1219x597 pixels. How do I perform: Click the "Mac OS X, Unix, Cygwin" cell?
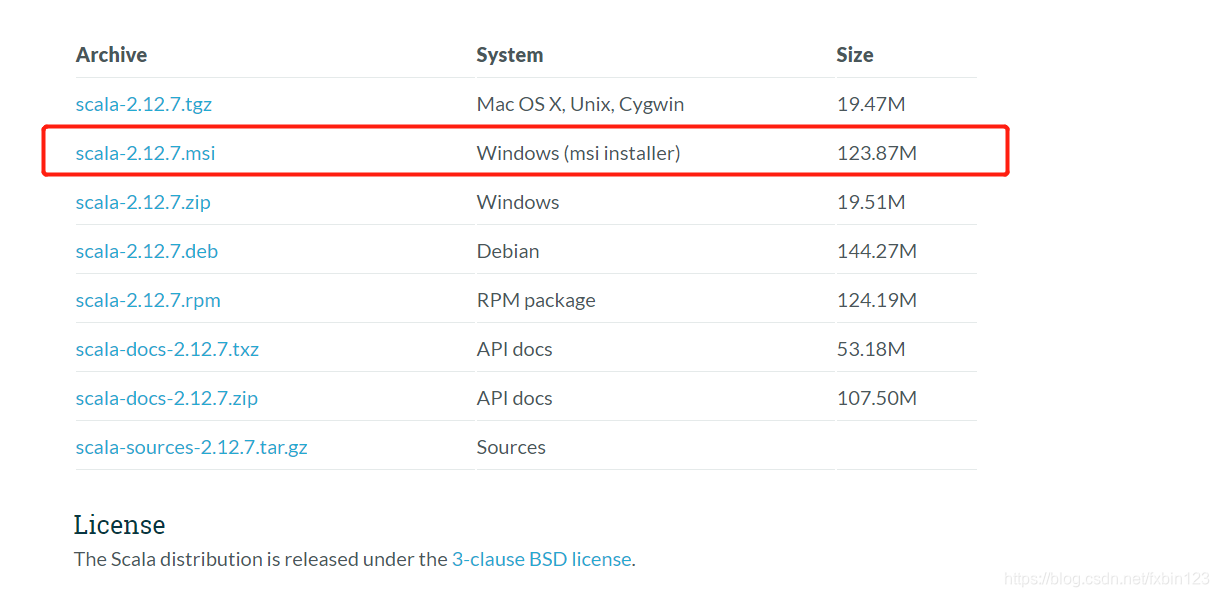[x=580, y=104]
